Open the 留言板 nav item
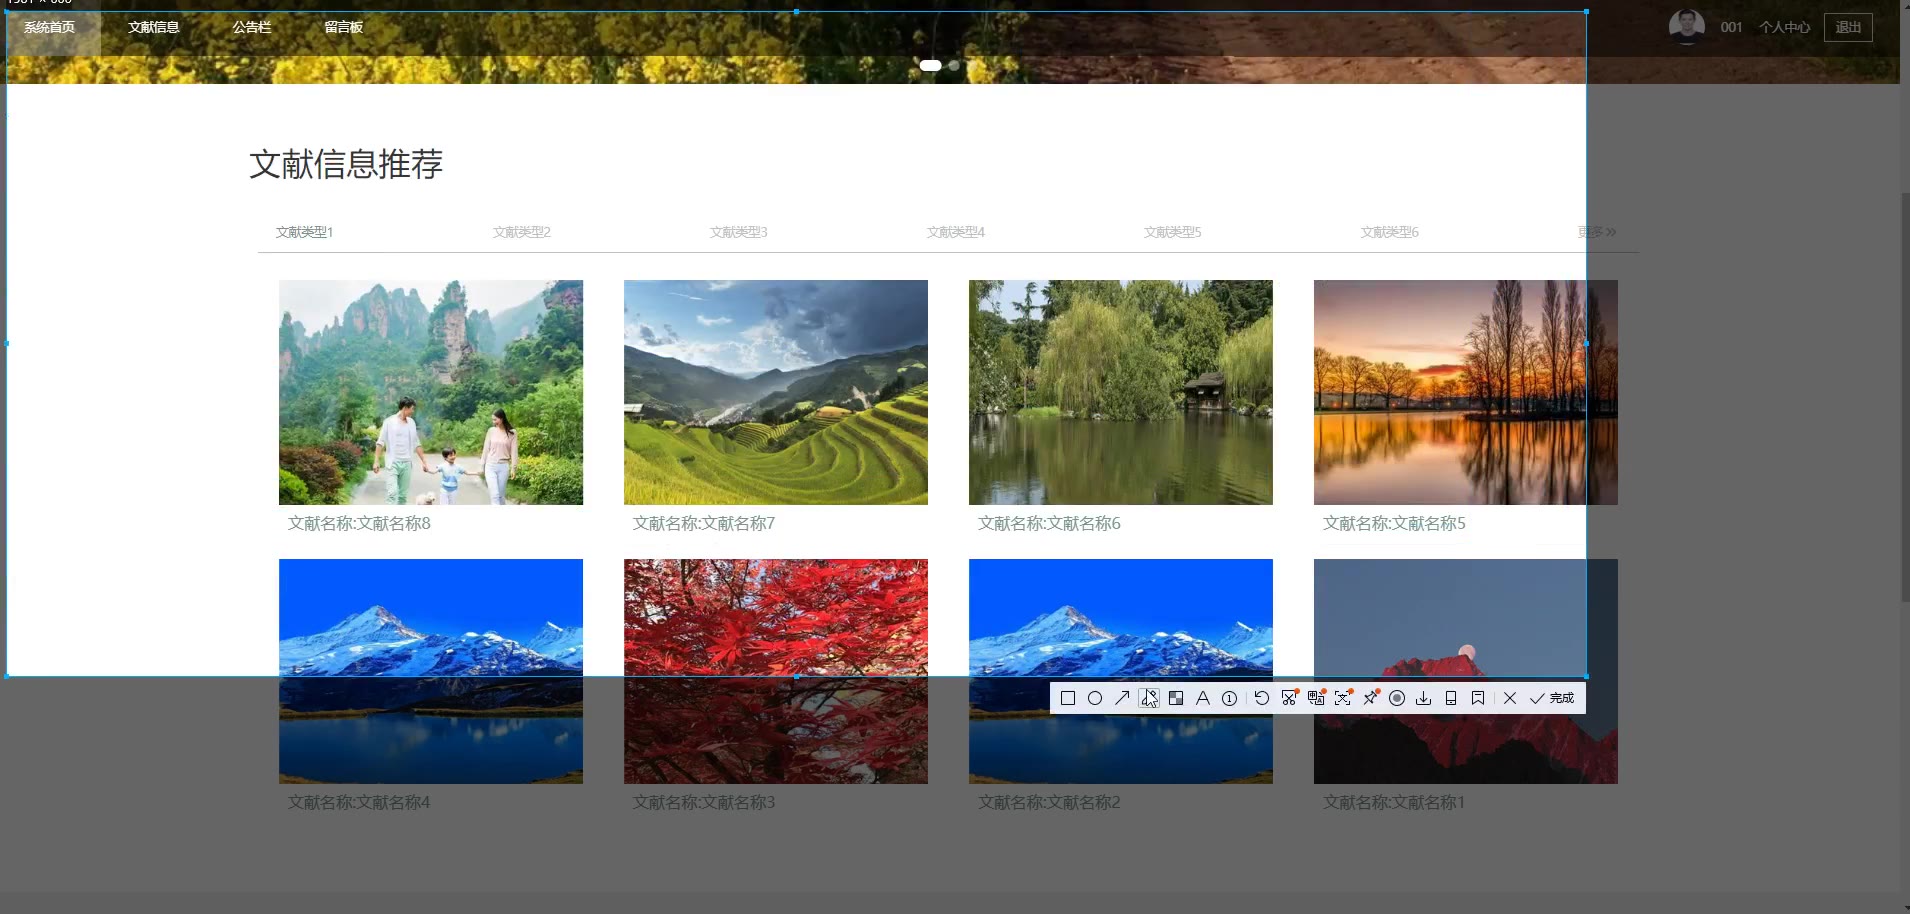1910x914 pixels. pos(343,27)
